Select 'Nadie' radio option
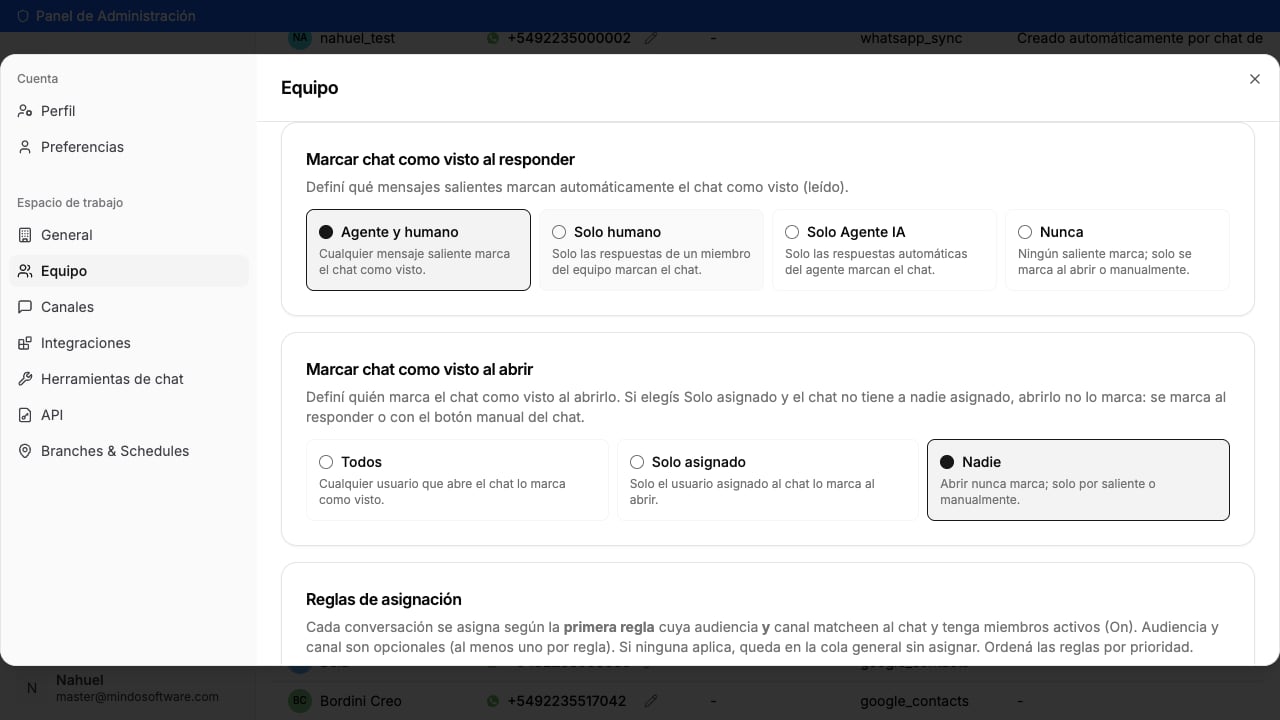This screenshot has width=1280, height=720. (x=1078, y=480)
